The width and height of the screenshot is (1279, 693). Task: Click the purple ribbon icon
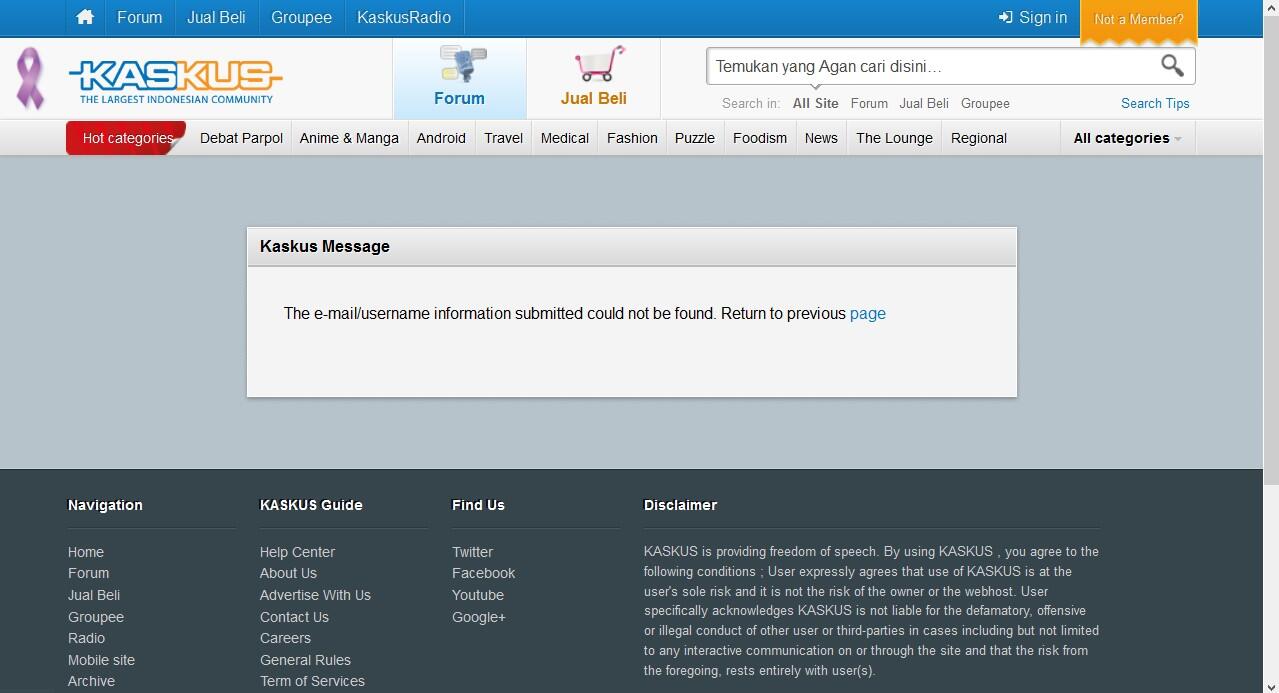31,78
